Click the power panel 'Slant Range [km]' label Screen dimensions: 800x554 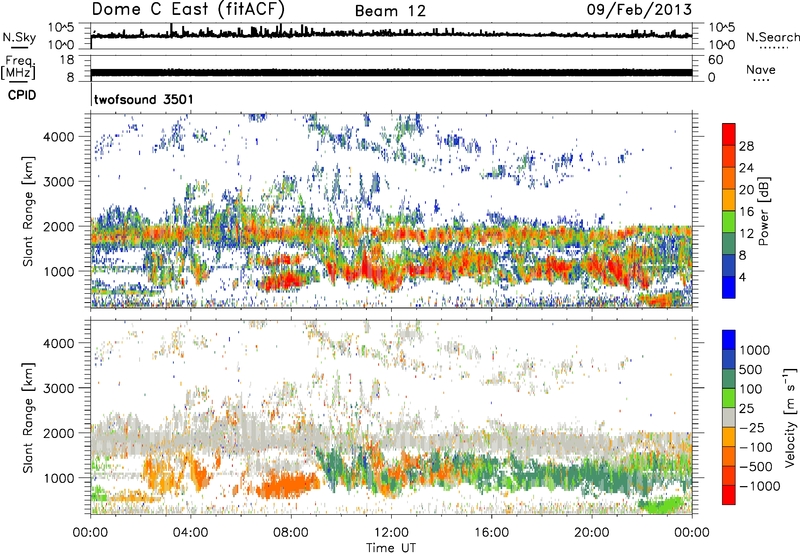point(28,211)
